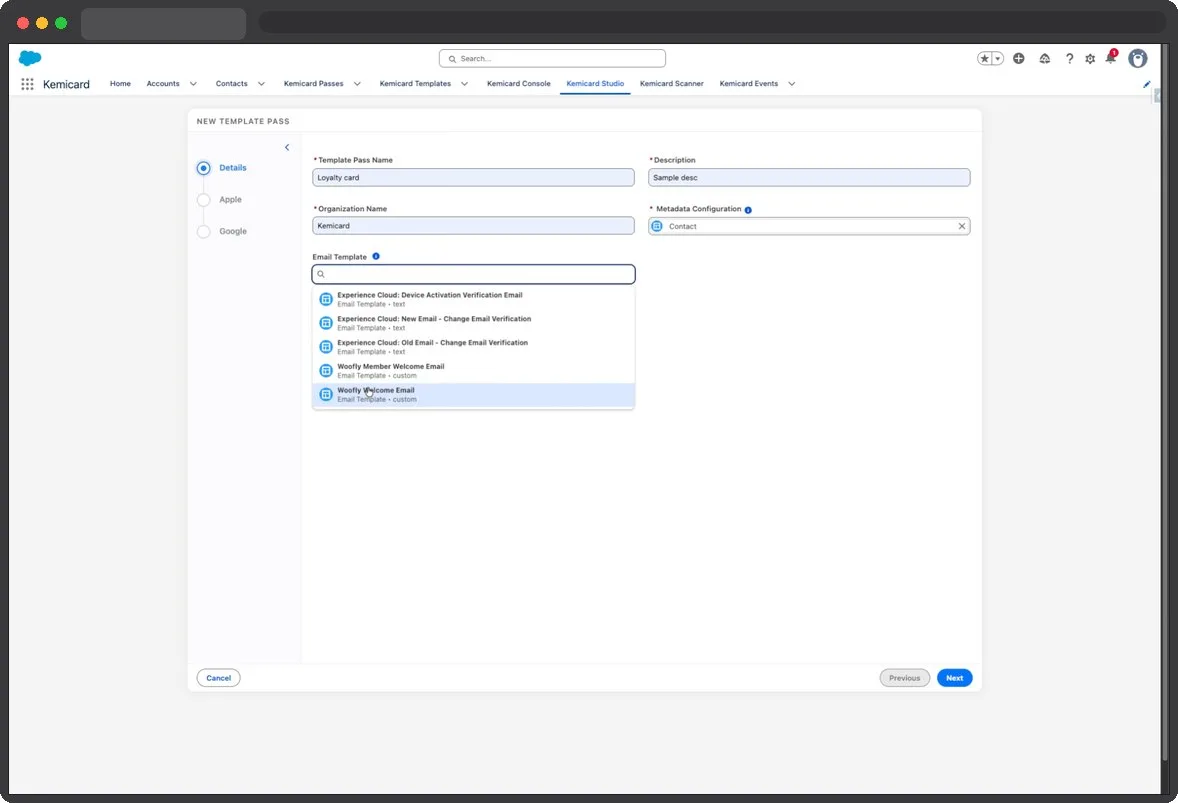This screenshot has width=1178, height=803.
Task: Click the Contact object icon in Metadata field
Action: coord(657,226)
